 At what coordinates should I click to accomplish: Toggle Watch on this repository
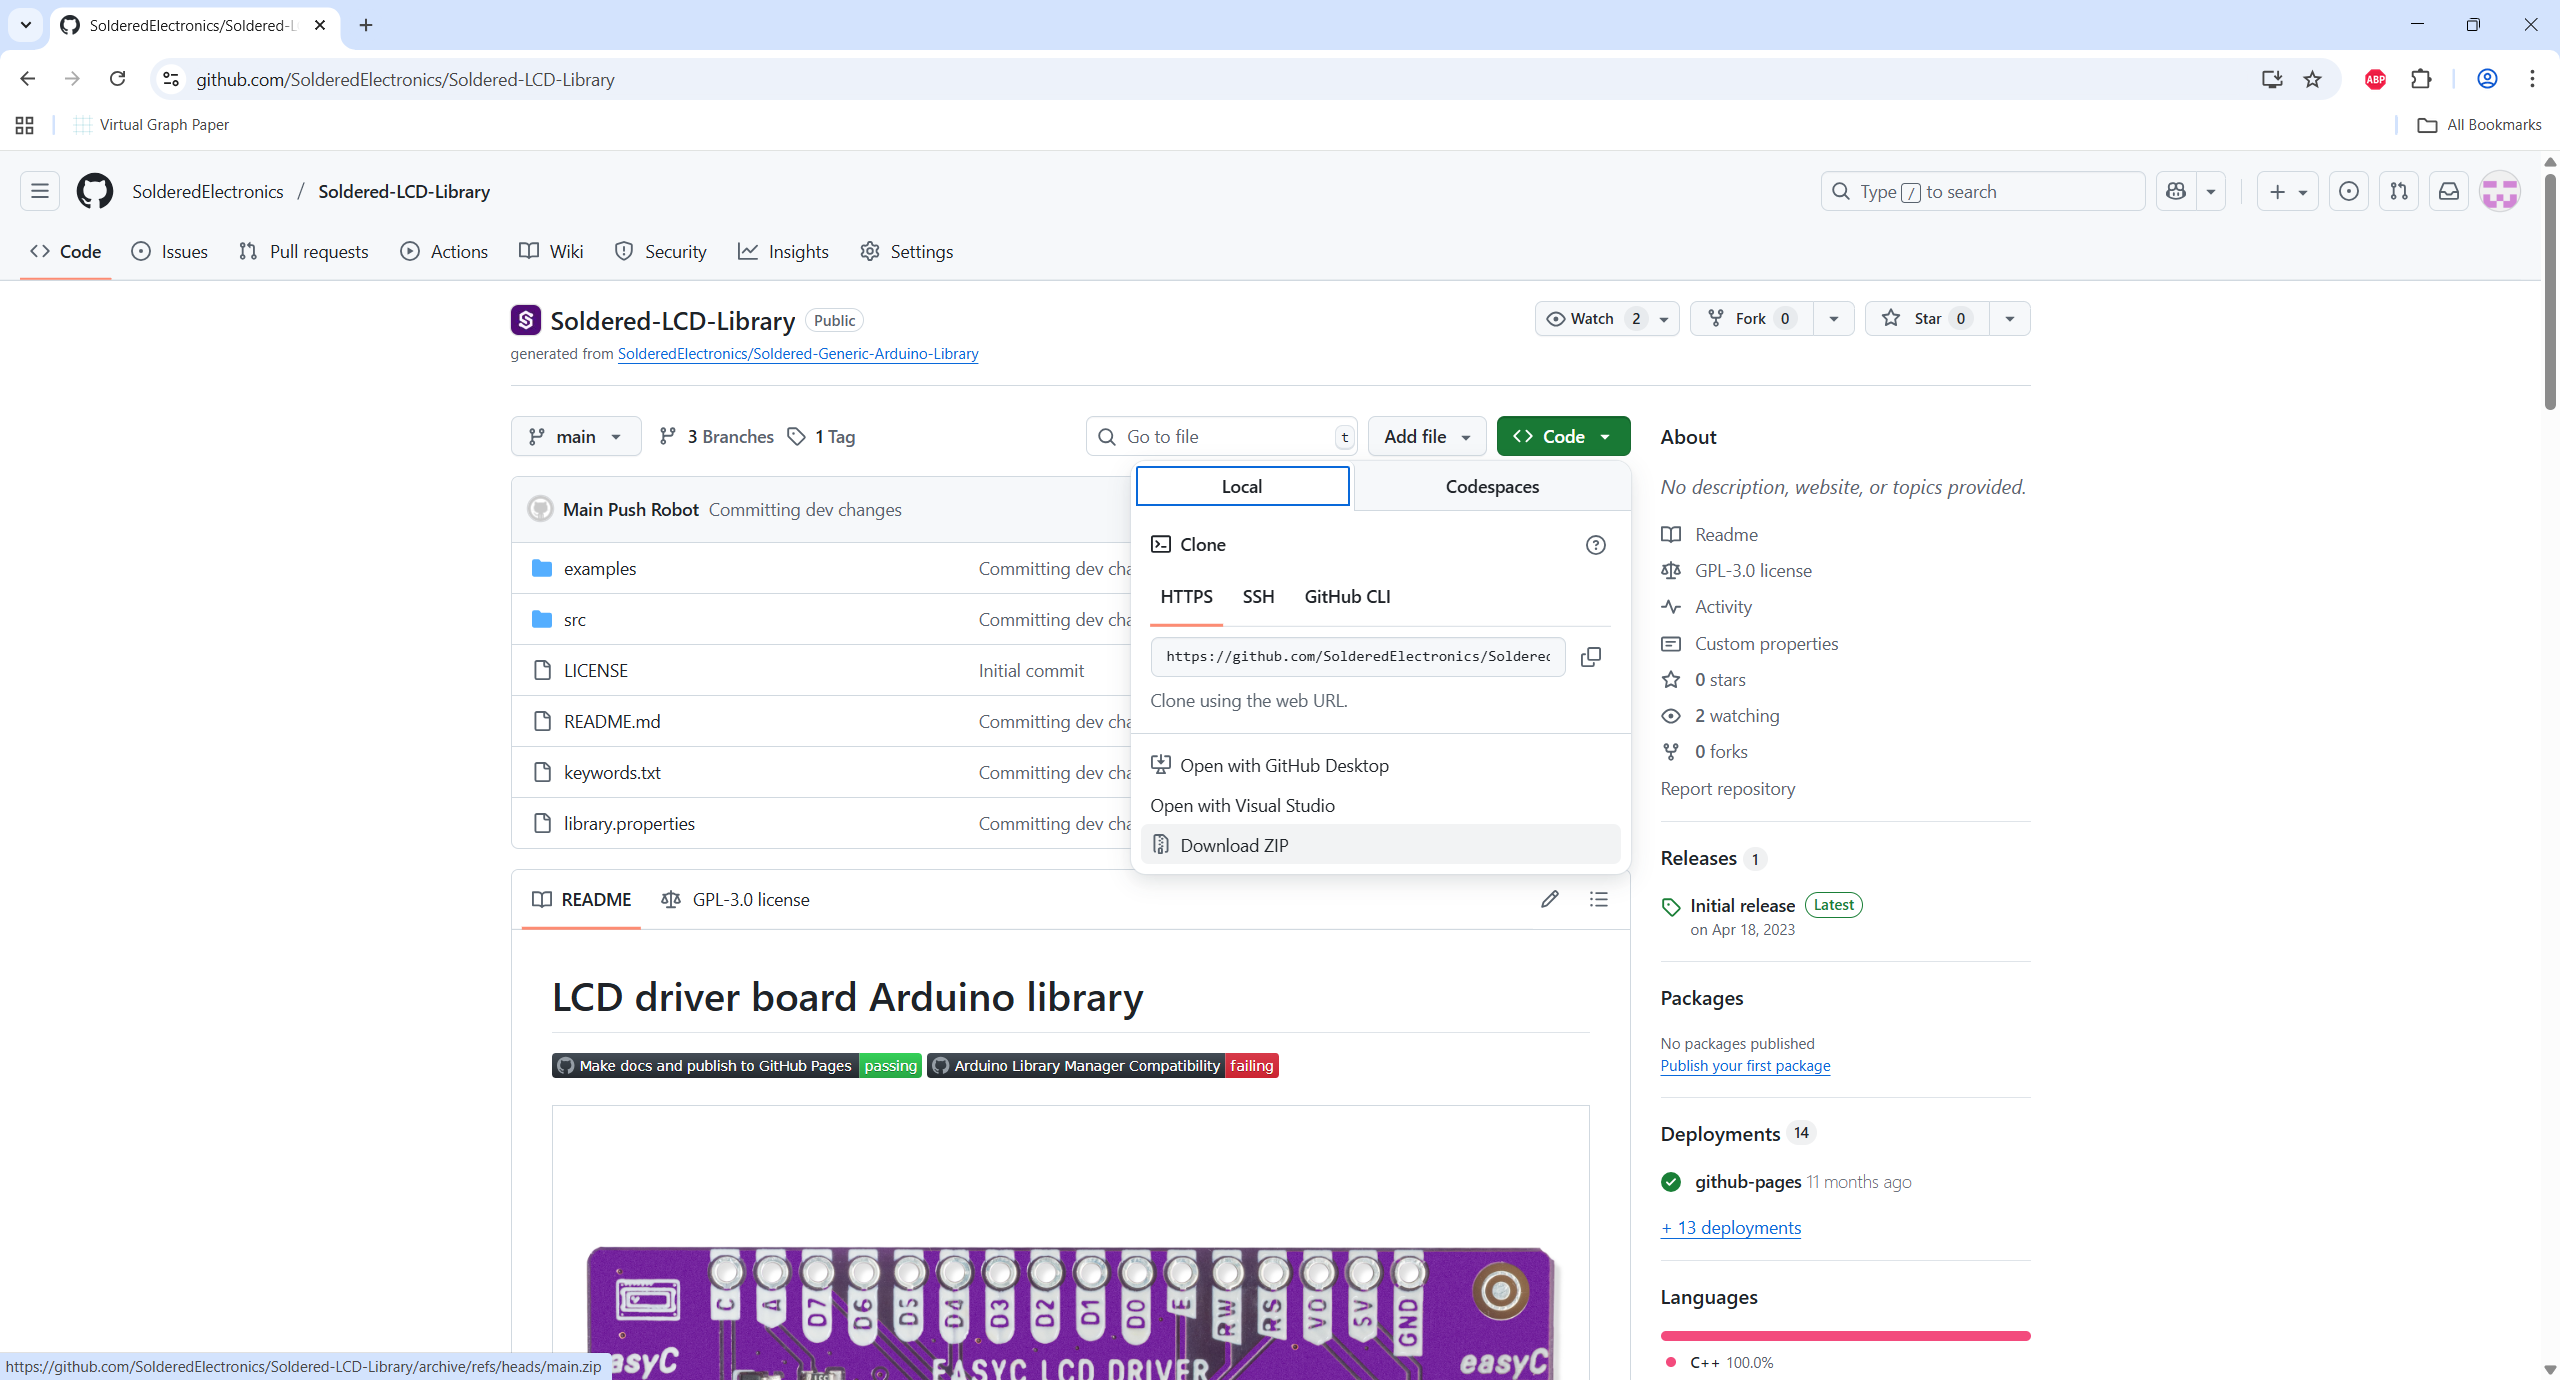click(x=1592, y=318)
